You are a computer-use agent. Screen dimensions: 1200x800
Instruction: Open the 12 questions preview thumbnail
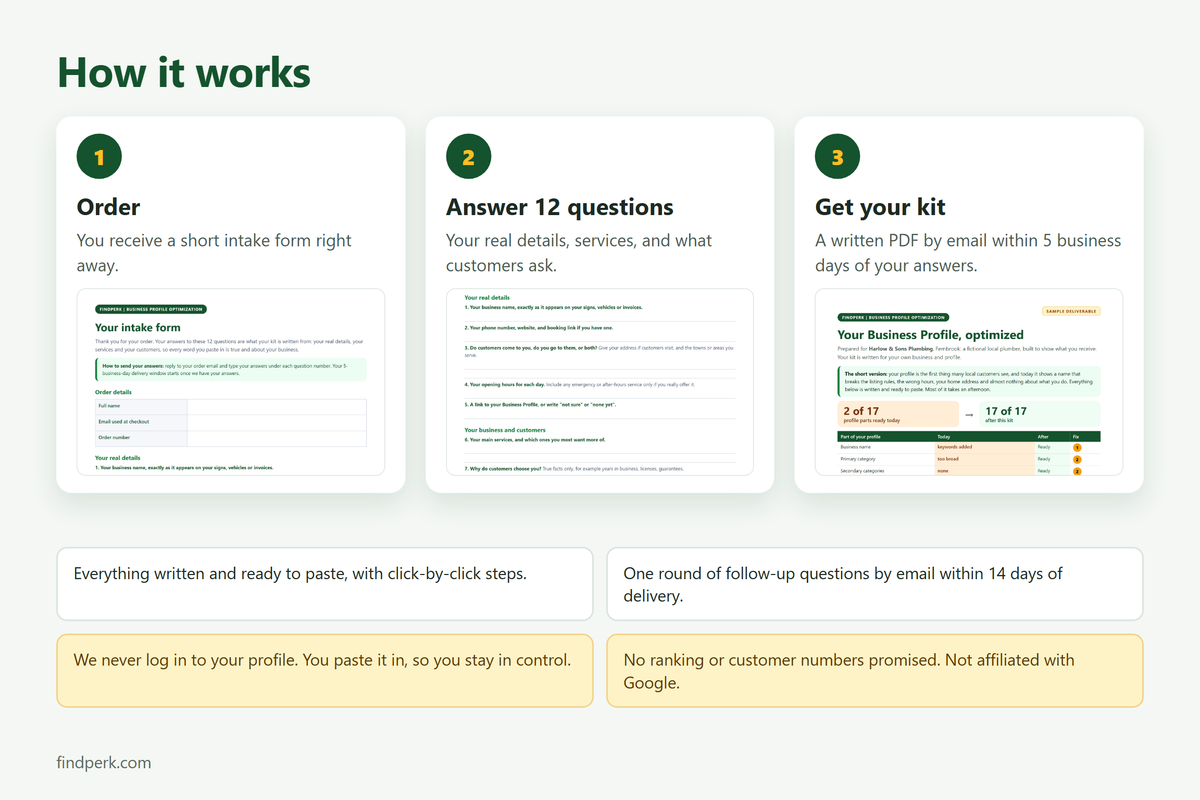600,382
